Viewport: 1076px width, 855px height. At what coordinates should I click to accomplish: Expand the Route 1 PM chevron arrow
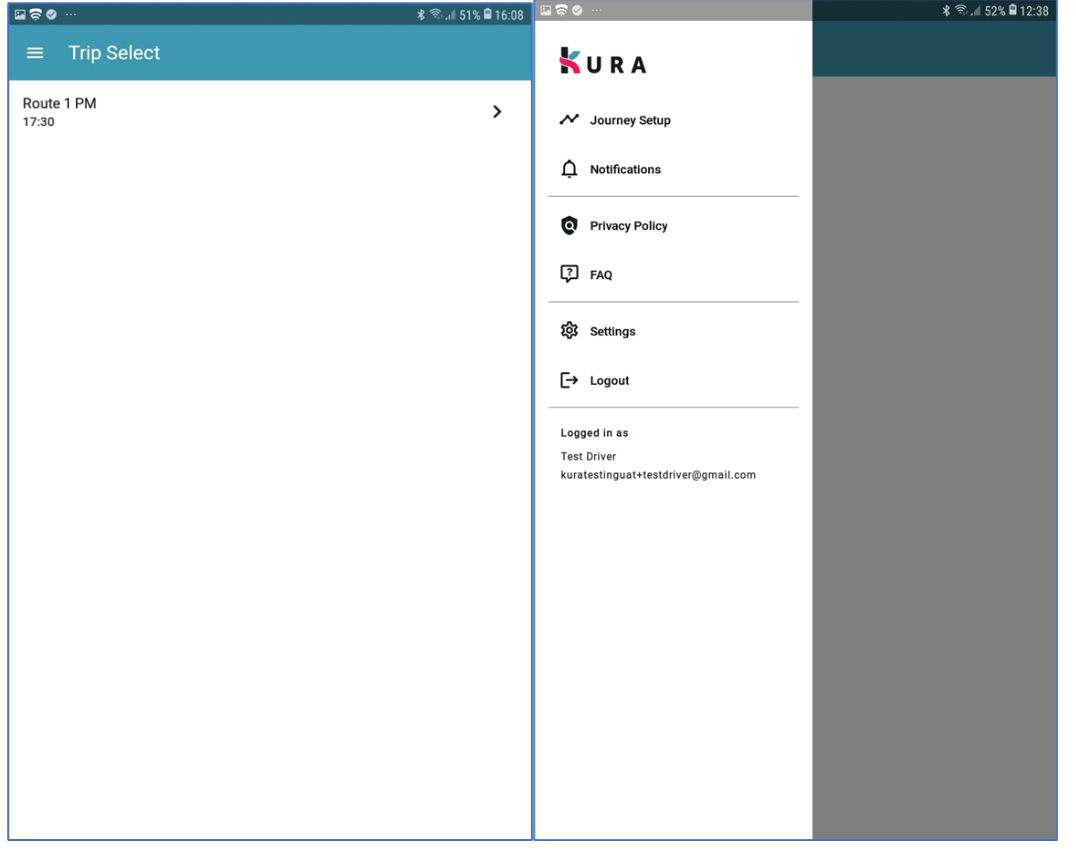tap(497, 112)
